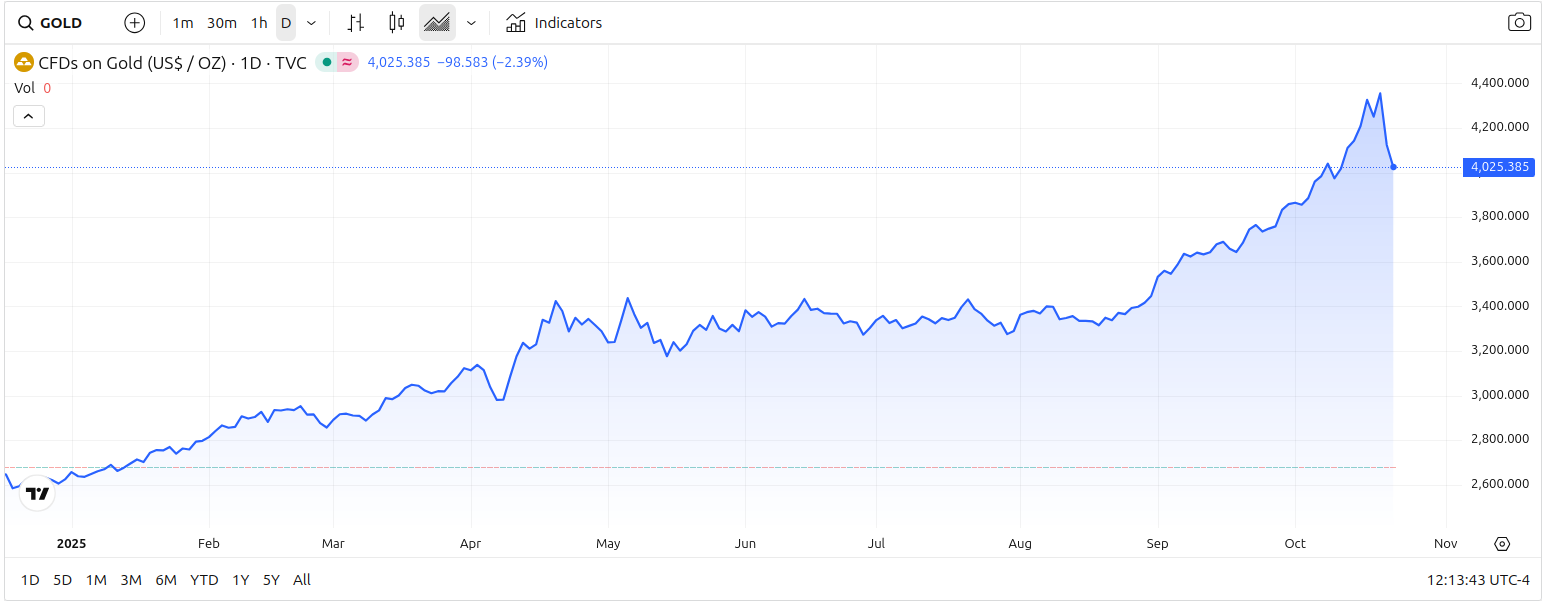The height and width of the screenshot is (606, 1544).
Task: Click the 12:13:43 UTC-4 timezone clock
Action: [1478, 580]
